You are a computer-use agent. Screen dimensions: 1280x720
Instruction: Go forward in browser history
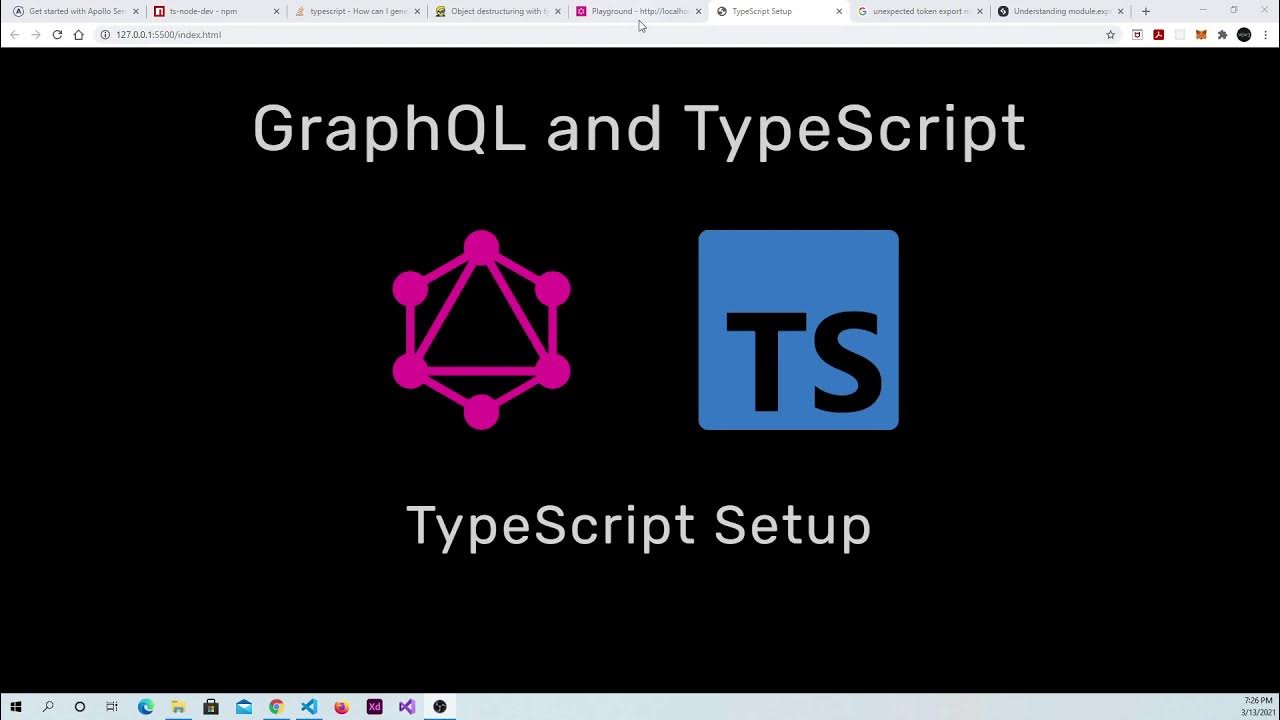tap(36, 35)
